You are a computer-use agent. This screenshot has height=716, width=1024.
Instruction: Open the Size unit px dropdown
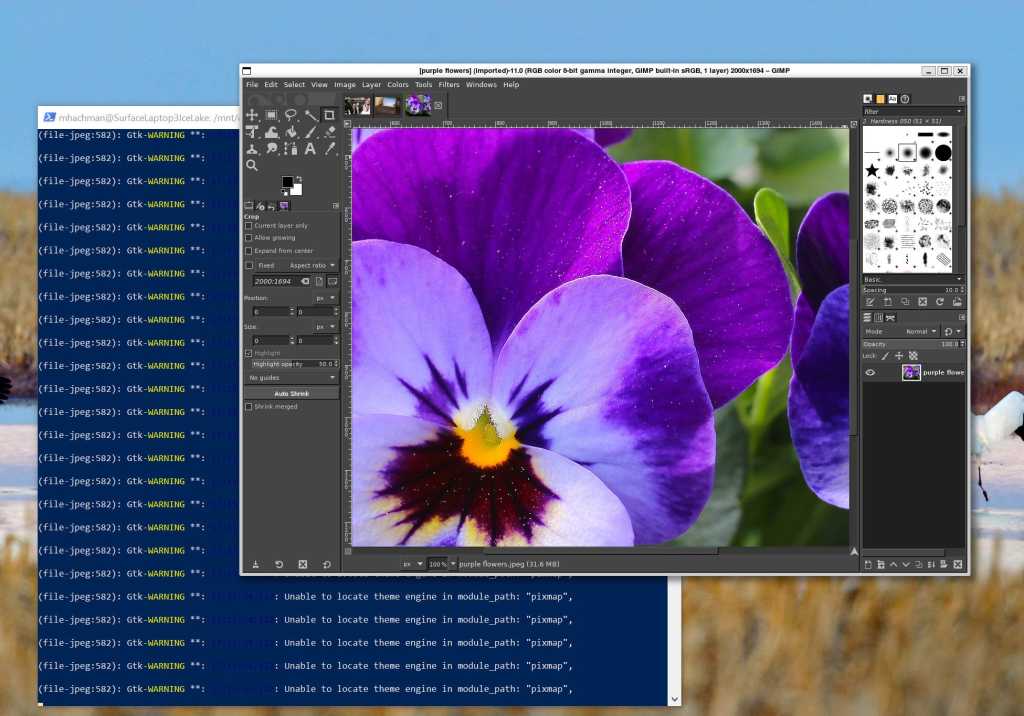[x=325, y=327]
